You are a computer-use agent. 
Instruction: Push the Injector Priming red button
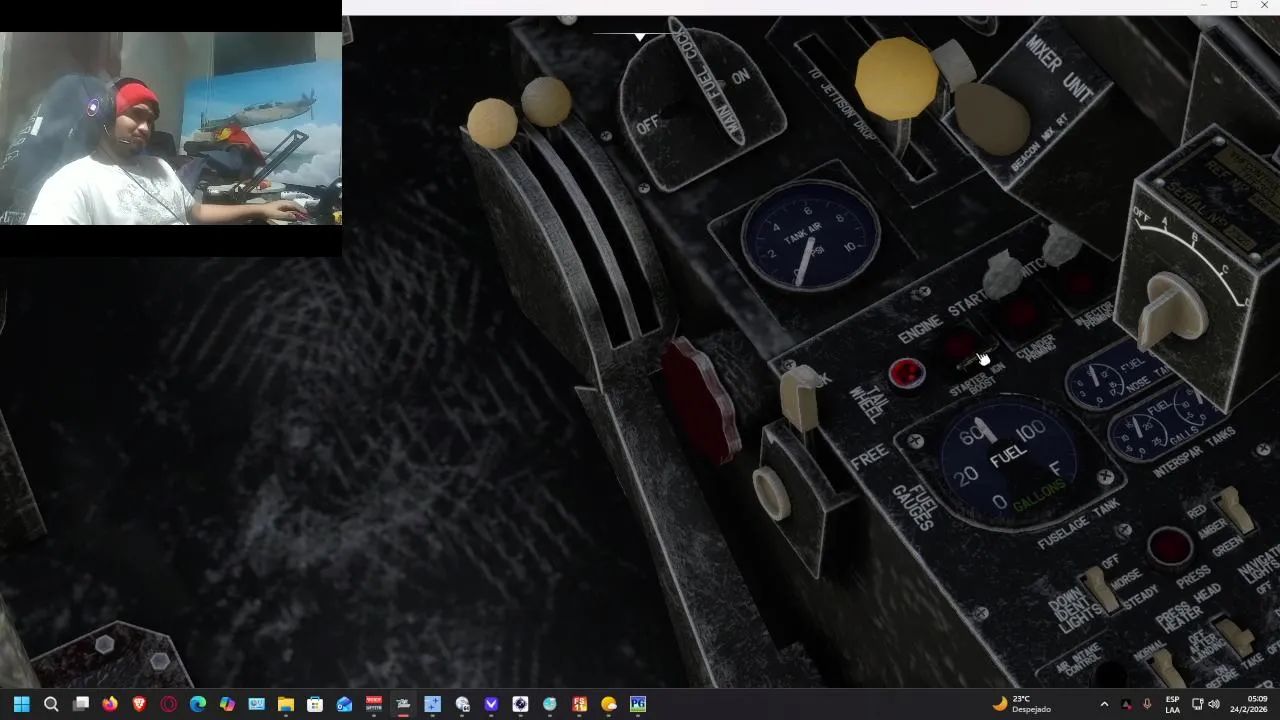click(x=1080, y=283)
